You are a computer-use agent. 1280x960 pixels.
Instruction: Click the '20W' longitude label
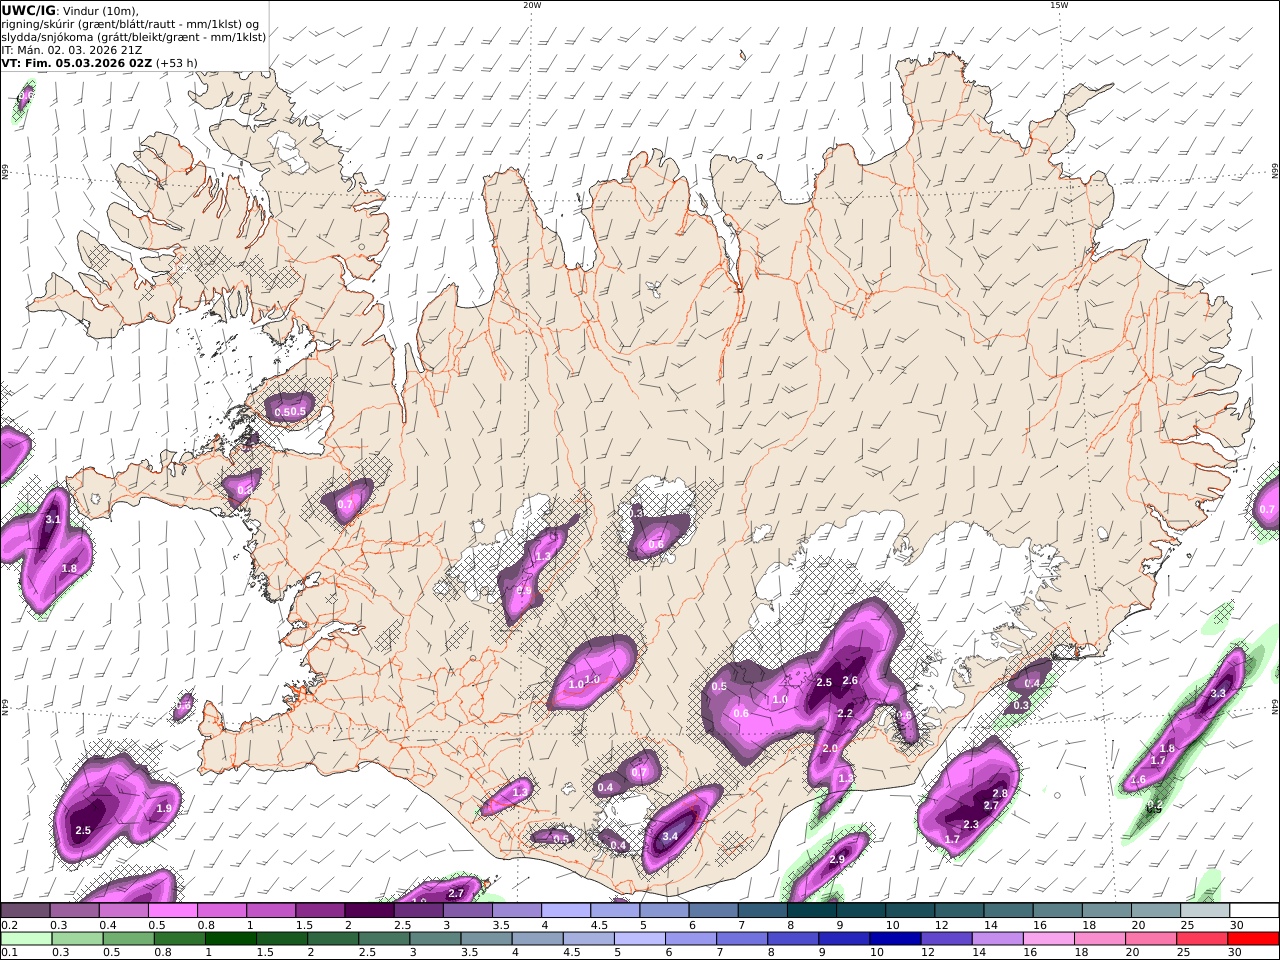[532, 5]
